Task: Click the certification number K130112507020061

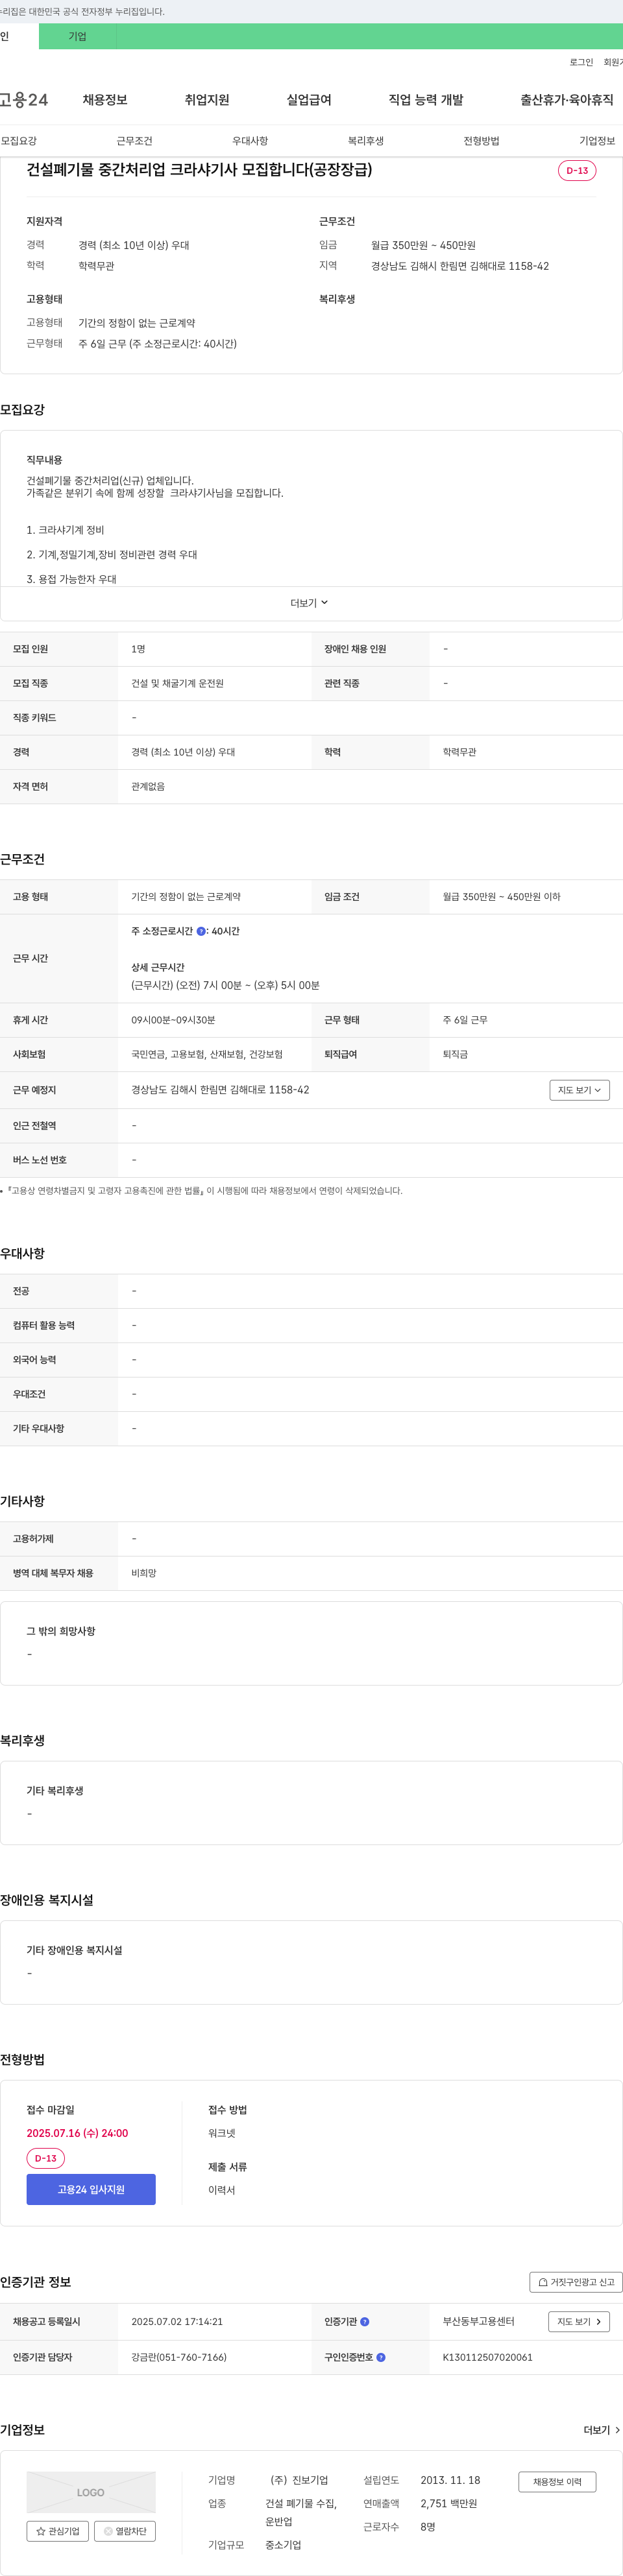Action: [488, 2357]
